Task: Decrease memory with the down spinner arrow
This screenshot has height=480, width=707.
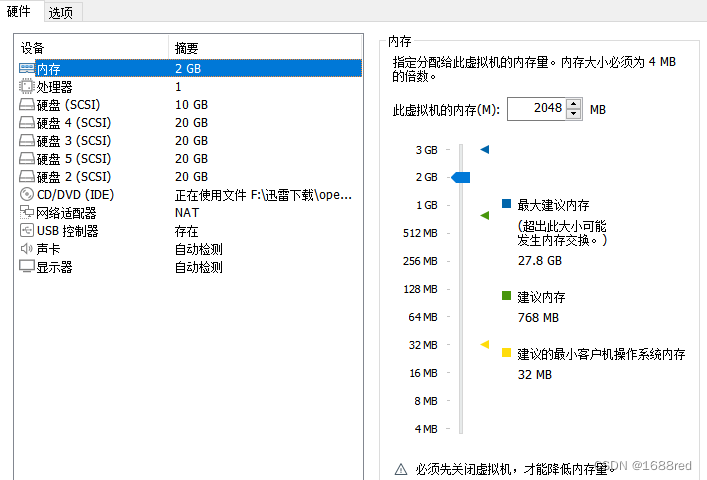Action: (x=574, y=114)
